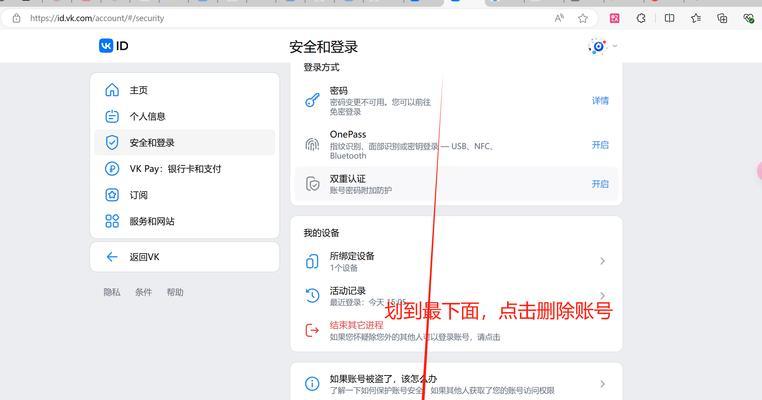This screenshot has height=400, width=762.
Task: Open the 隐私 footer link
Action: point(112,292)
